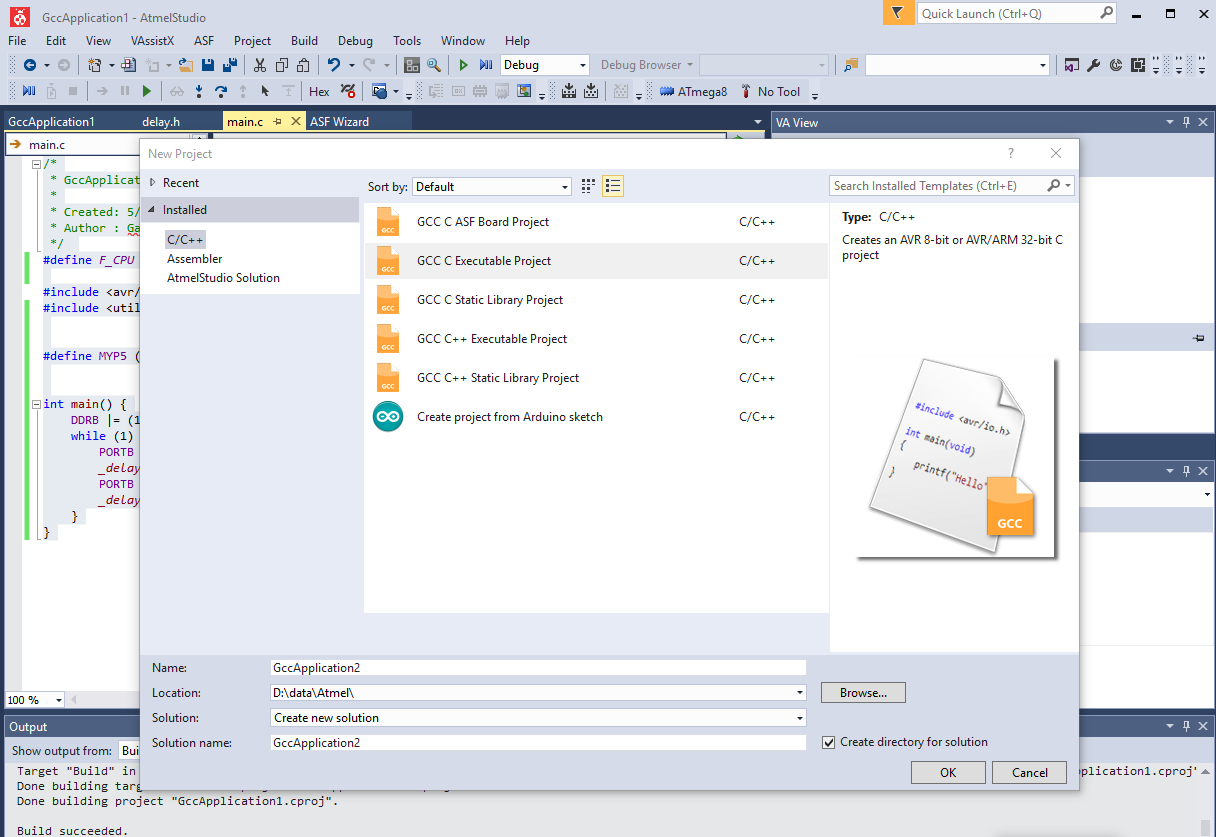Click the wrench settings icon in toolbar
The image size is (1216, 837).
point(1094,65)
